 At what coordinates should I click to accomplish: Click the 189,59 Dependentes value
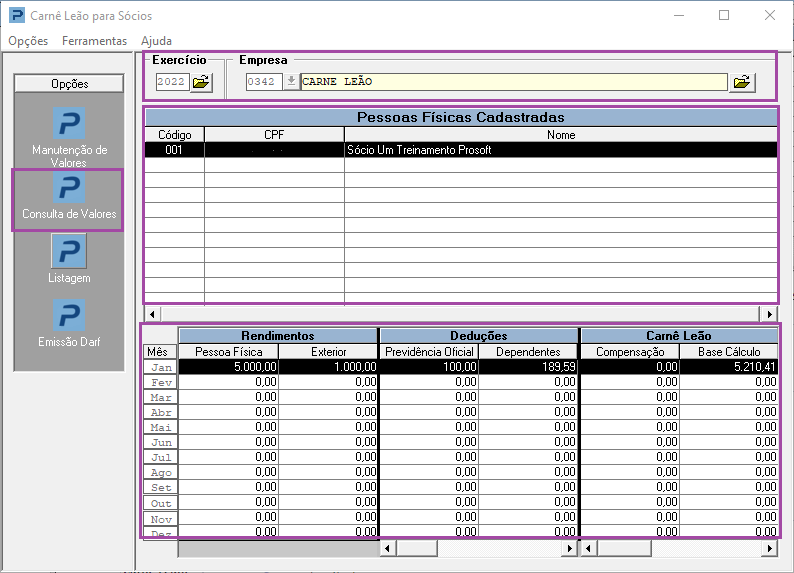click(x=528, y=367)
